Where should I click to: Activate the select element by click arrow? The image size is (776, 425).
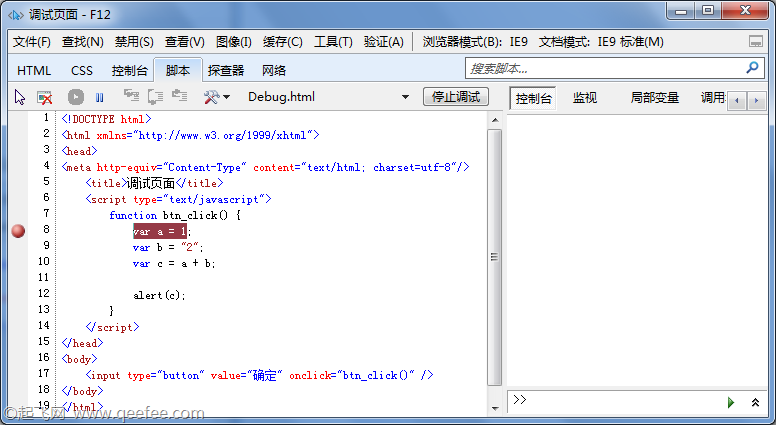click(20, 97)
